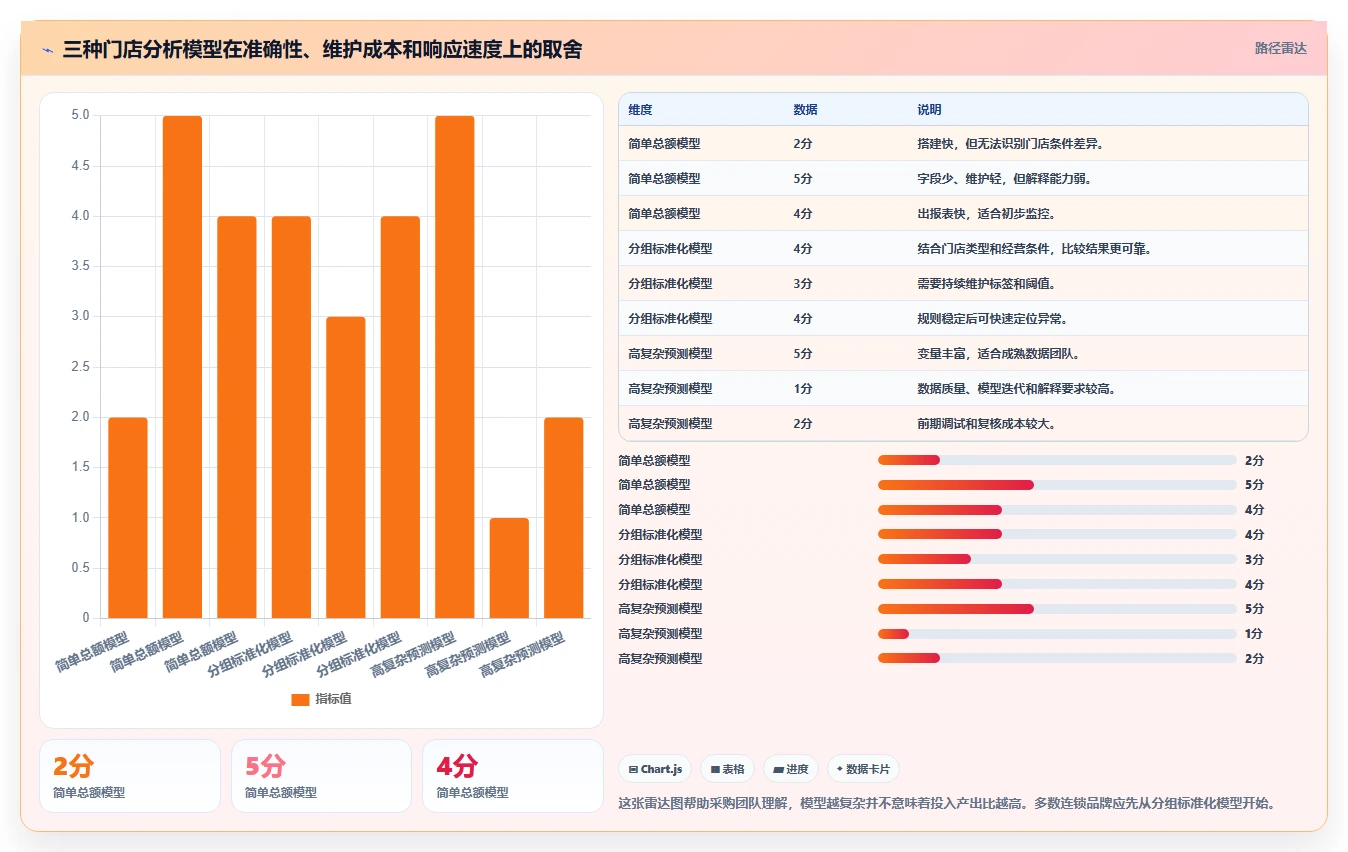Click the 简单总额模型 progress bar showing 2分

point(1057,460)
